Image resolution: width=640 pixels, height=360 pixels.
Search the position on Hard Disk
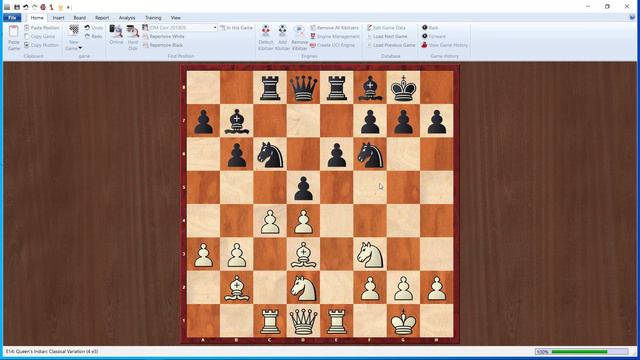[133, 38]
